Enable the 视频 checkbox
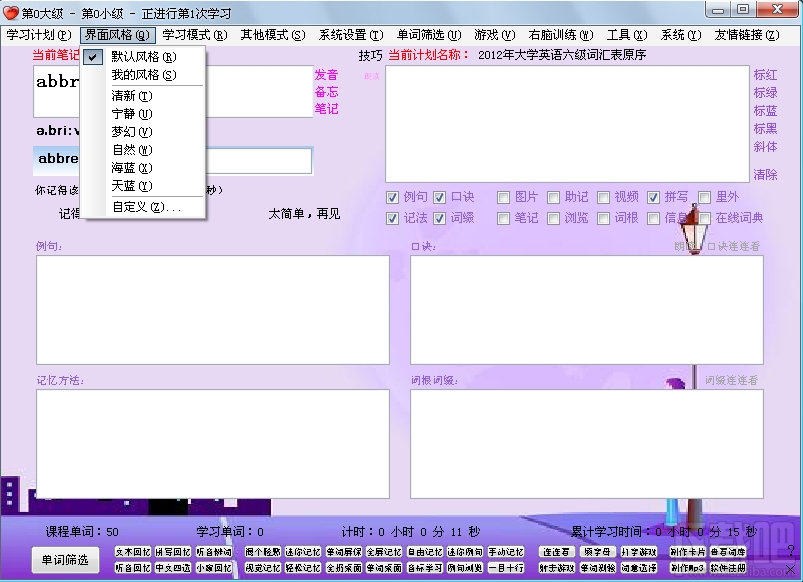This screenshot has width=803, height=582. pos(603,197)
